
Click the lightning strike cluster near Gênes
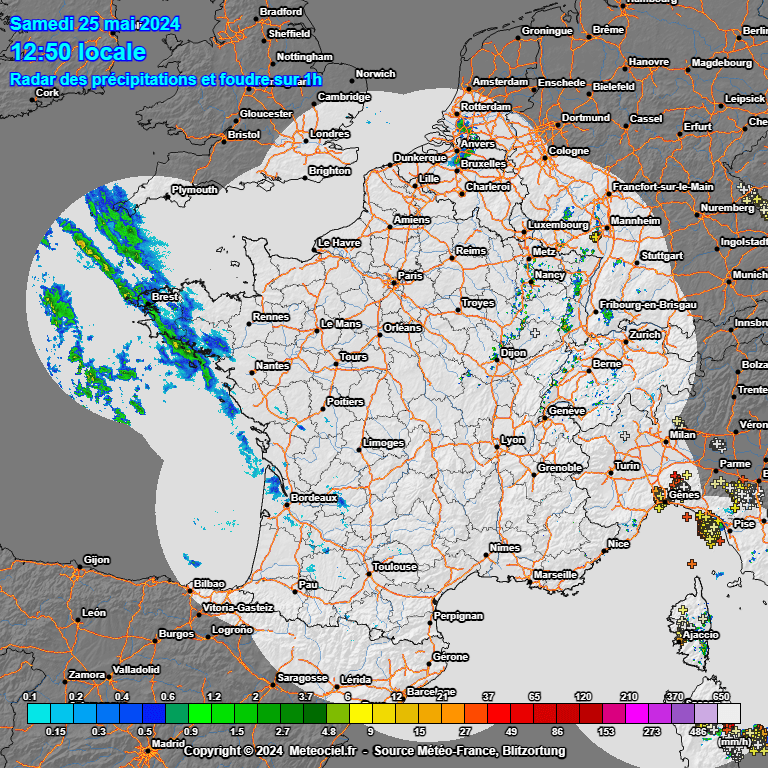(662, 496)
